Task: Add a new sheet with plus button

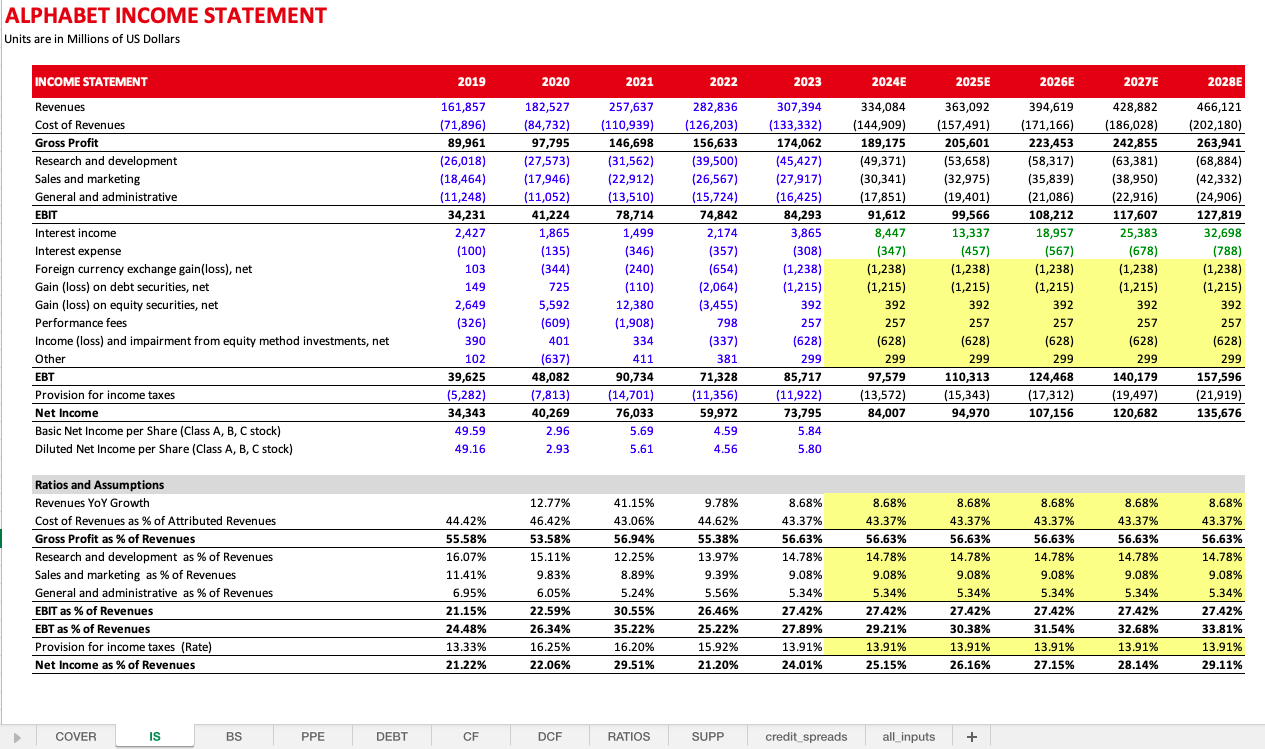Action: click(x=971, y=736)
